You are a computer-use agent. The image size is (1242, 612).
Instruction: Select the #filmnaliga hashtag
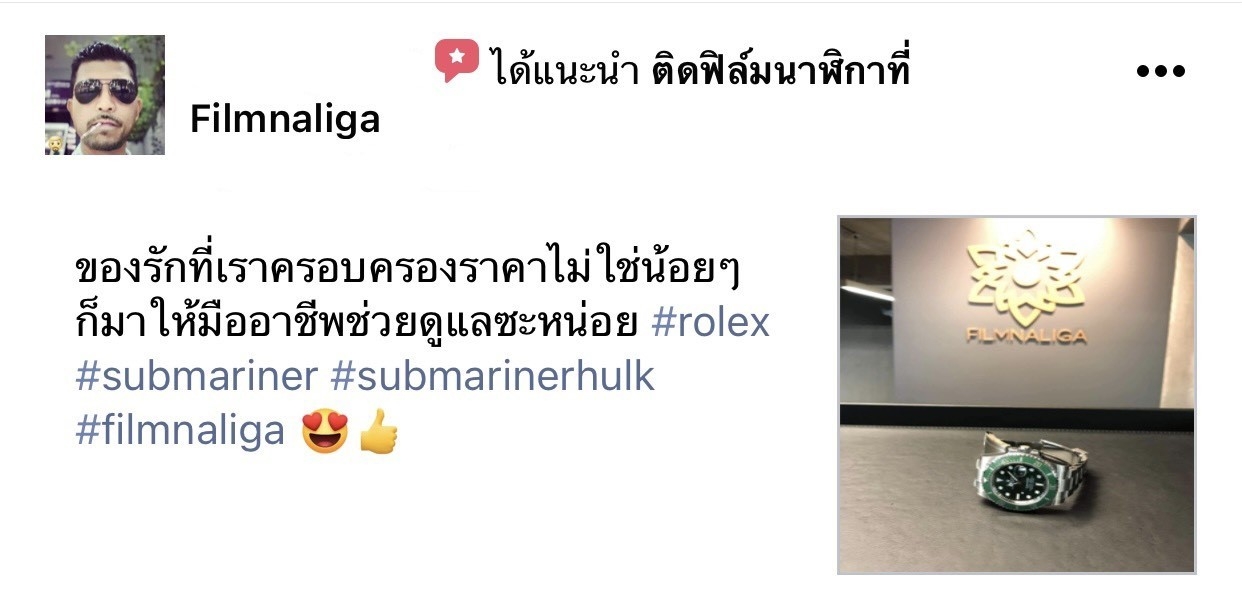[181, 431]
